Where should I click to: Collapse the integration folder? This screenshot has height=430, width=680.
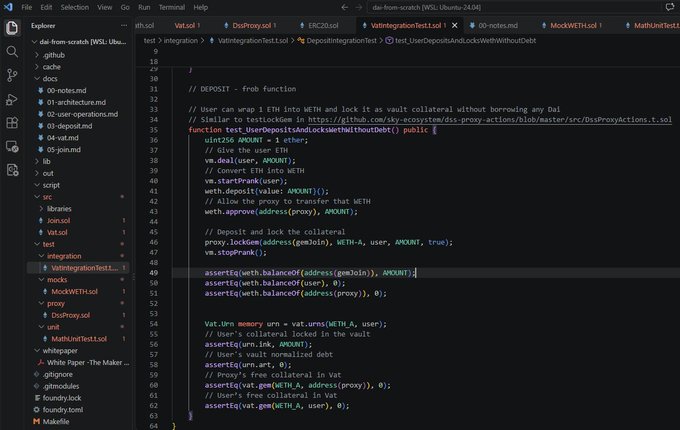point(78,256)
